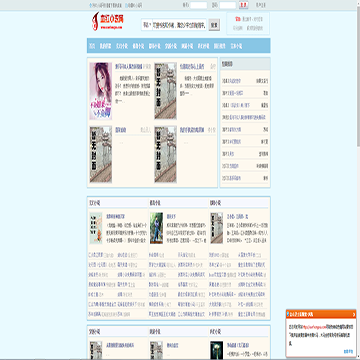Open the cartoon-illustrated cover in first category column
The image size is (360, 360).
(96, 228)
